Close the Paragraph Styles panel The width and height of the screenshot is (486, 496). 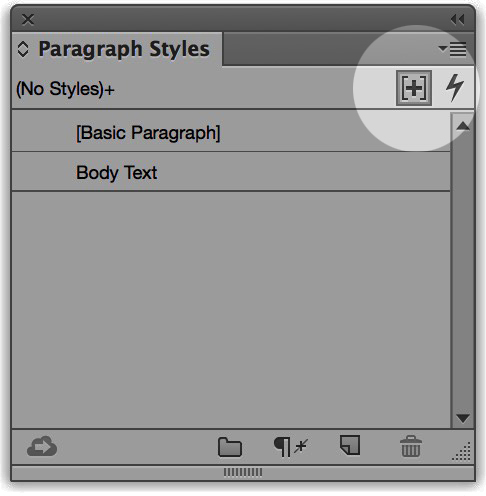point(28,20)
